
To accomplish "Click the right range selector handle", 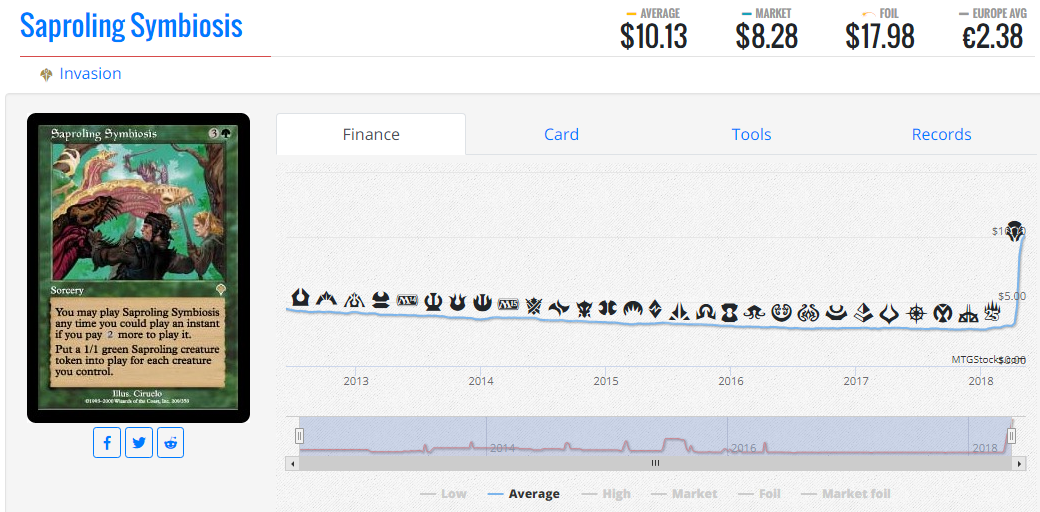I will coord(1011,436).
